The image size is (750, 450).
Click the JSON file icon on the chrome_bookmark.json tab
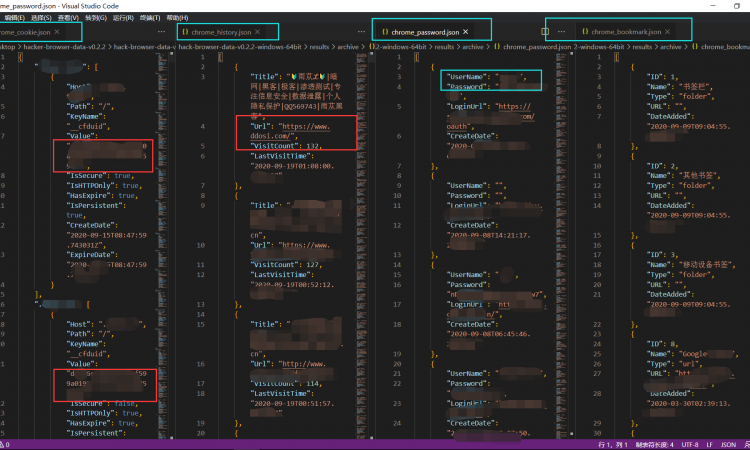(585, 32)
